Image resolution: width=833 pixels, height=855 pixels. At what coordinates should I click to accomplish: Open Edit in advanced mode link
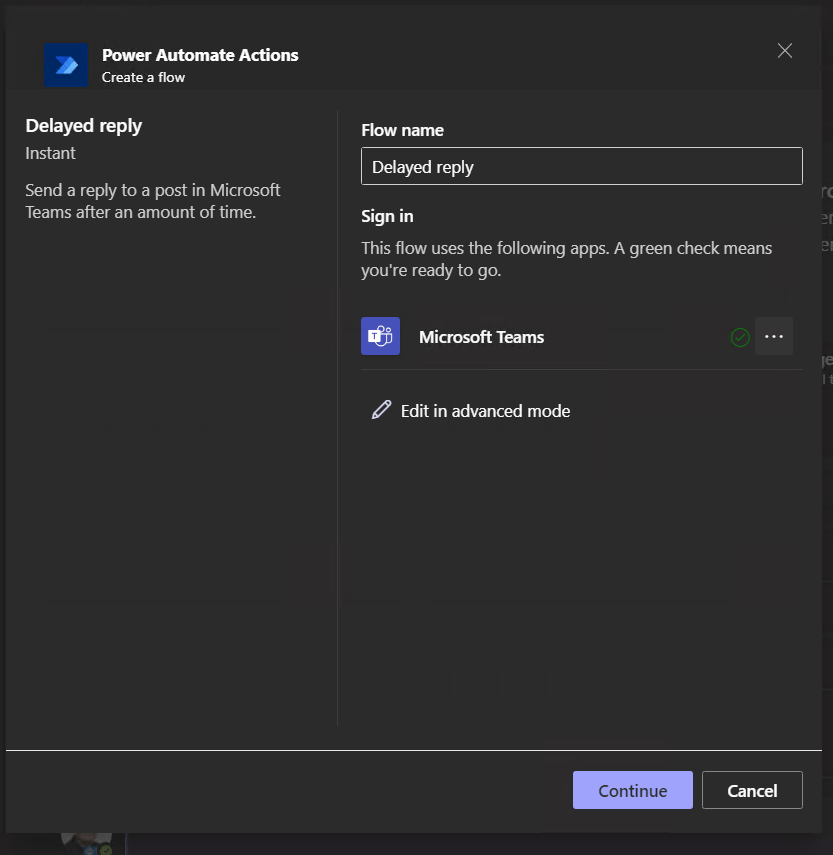click(x=485, y=411)
